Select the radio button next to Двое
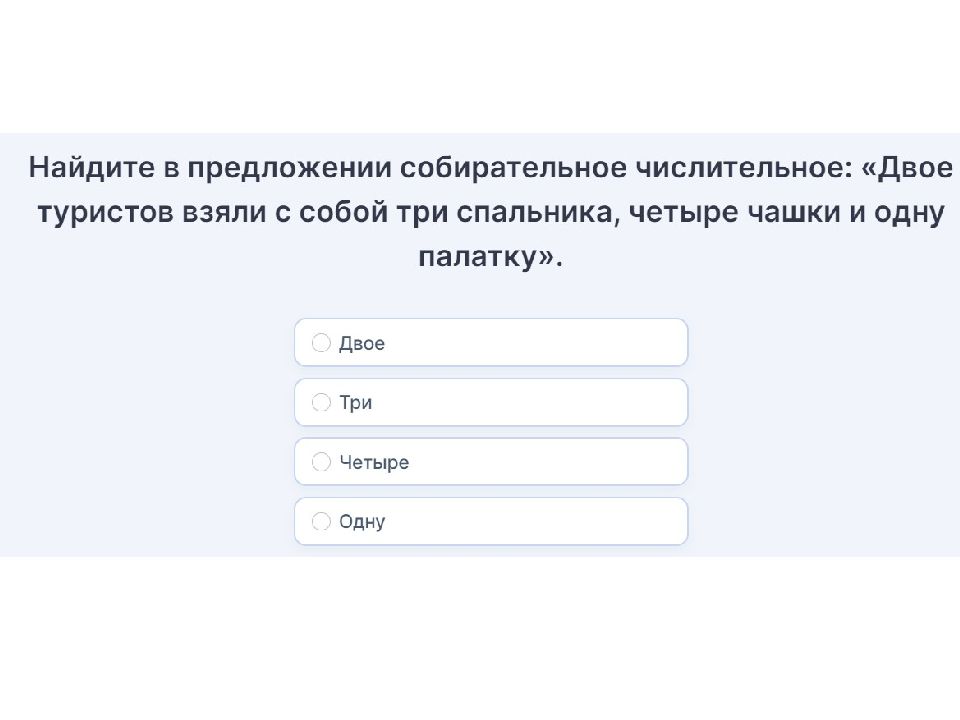The image size is (960, 720). point(321,343)
